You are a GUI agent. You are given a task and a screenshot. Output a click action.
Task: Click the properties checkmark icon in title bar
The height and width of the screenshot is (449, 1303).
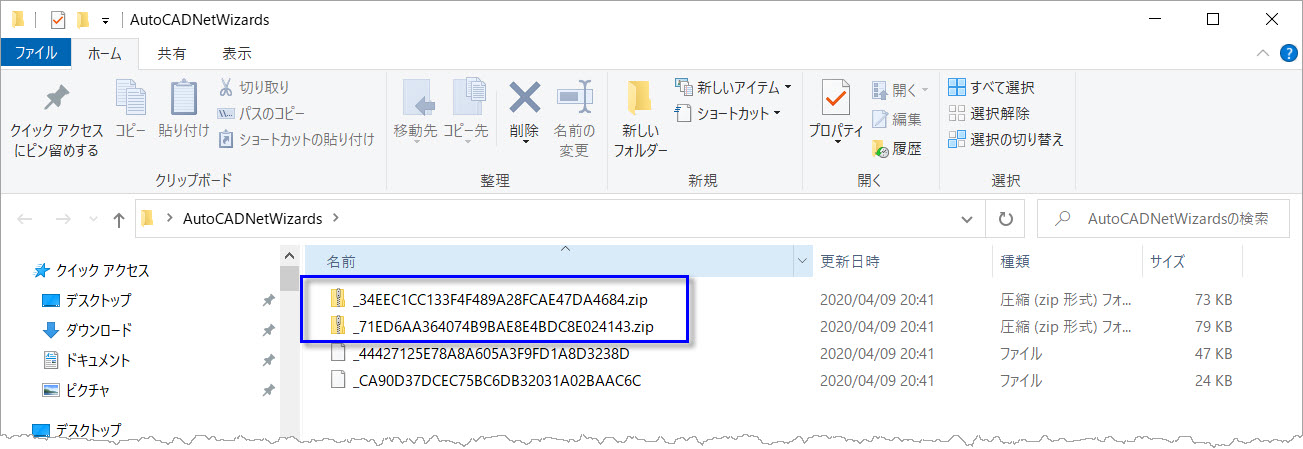coord(57,19)
